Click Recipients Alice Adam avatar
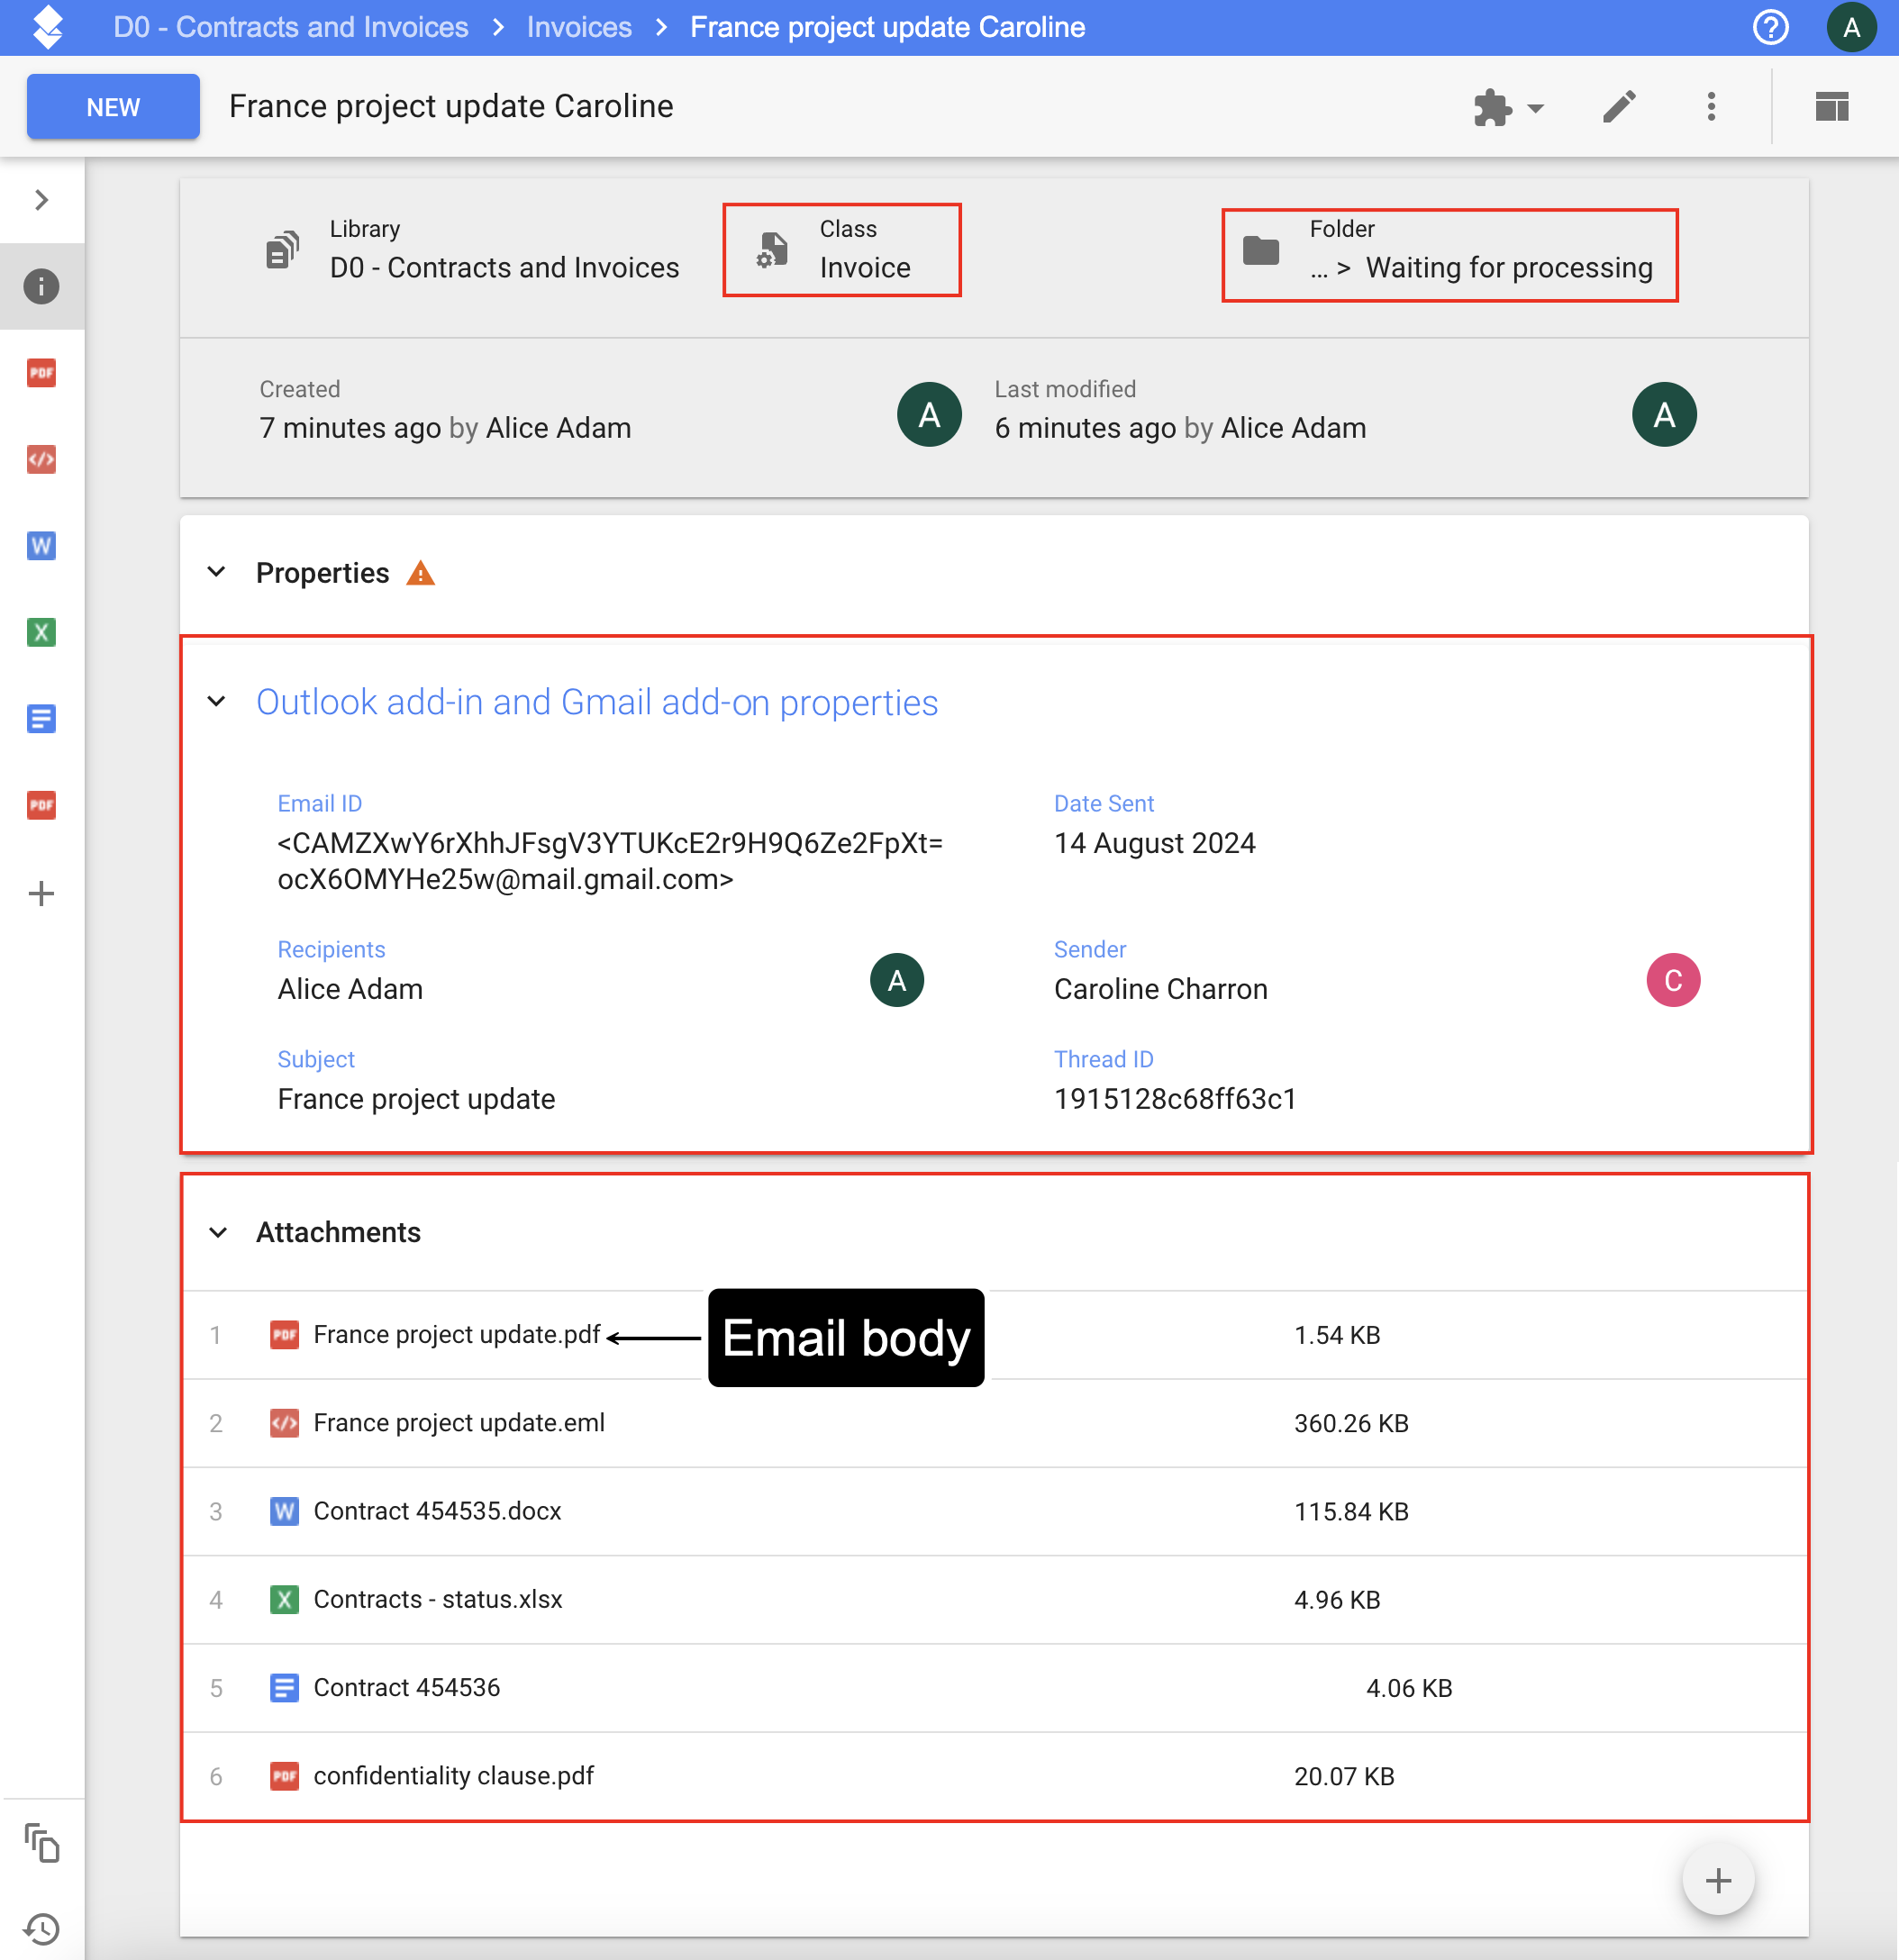The image size is (1899, 1960). tap(897, 980)
